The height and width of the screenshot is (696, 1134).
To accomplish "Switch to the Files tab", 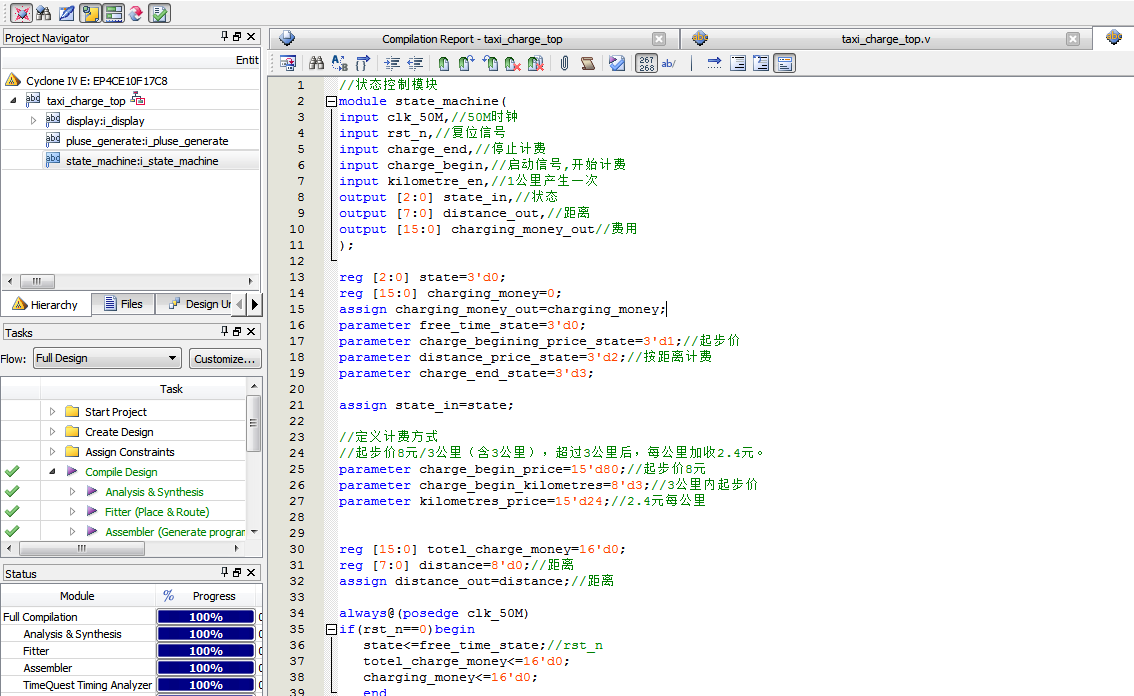I will click(122, 304).
